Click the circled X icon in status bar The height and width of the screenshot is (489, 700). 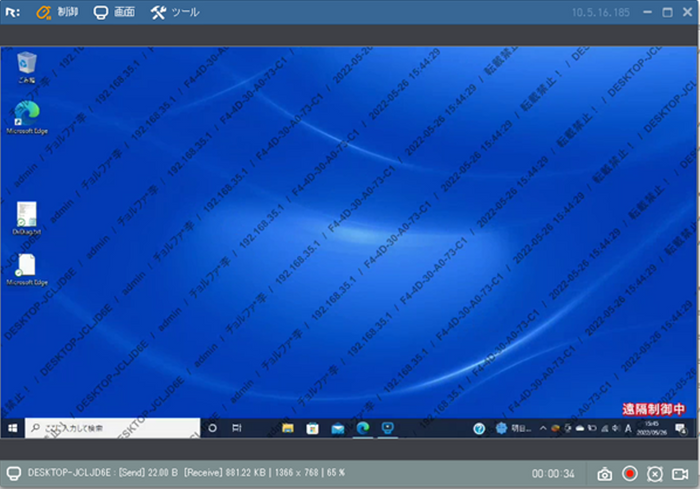(x=655, y=474)
